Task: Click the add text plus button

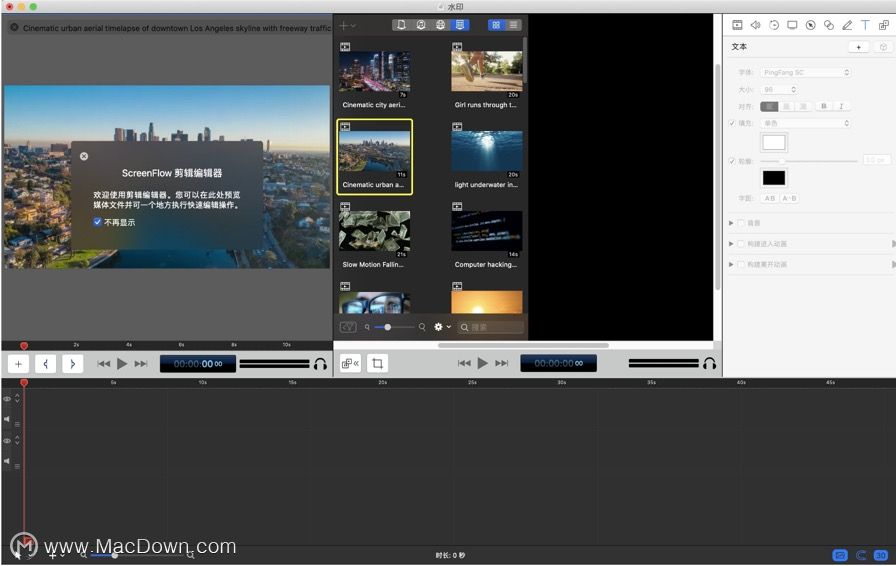Action: pos(858,47)
